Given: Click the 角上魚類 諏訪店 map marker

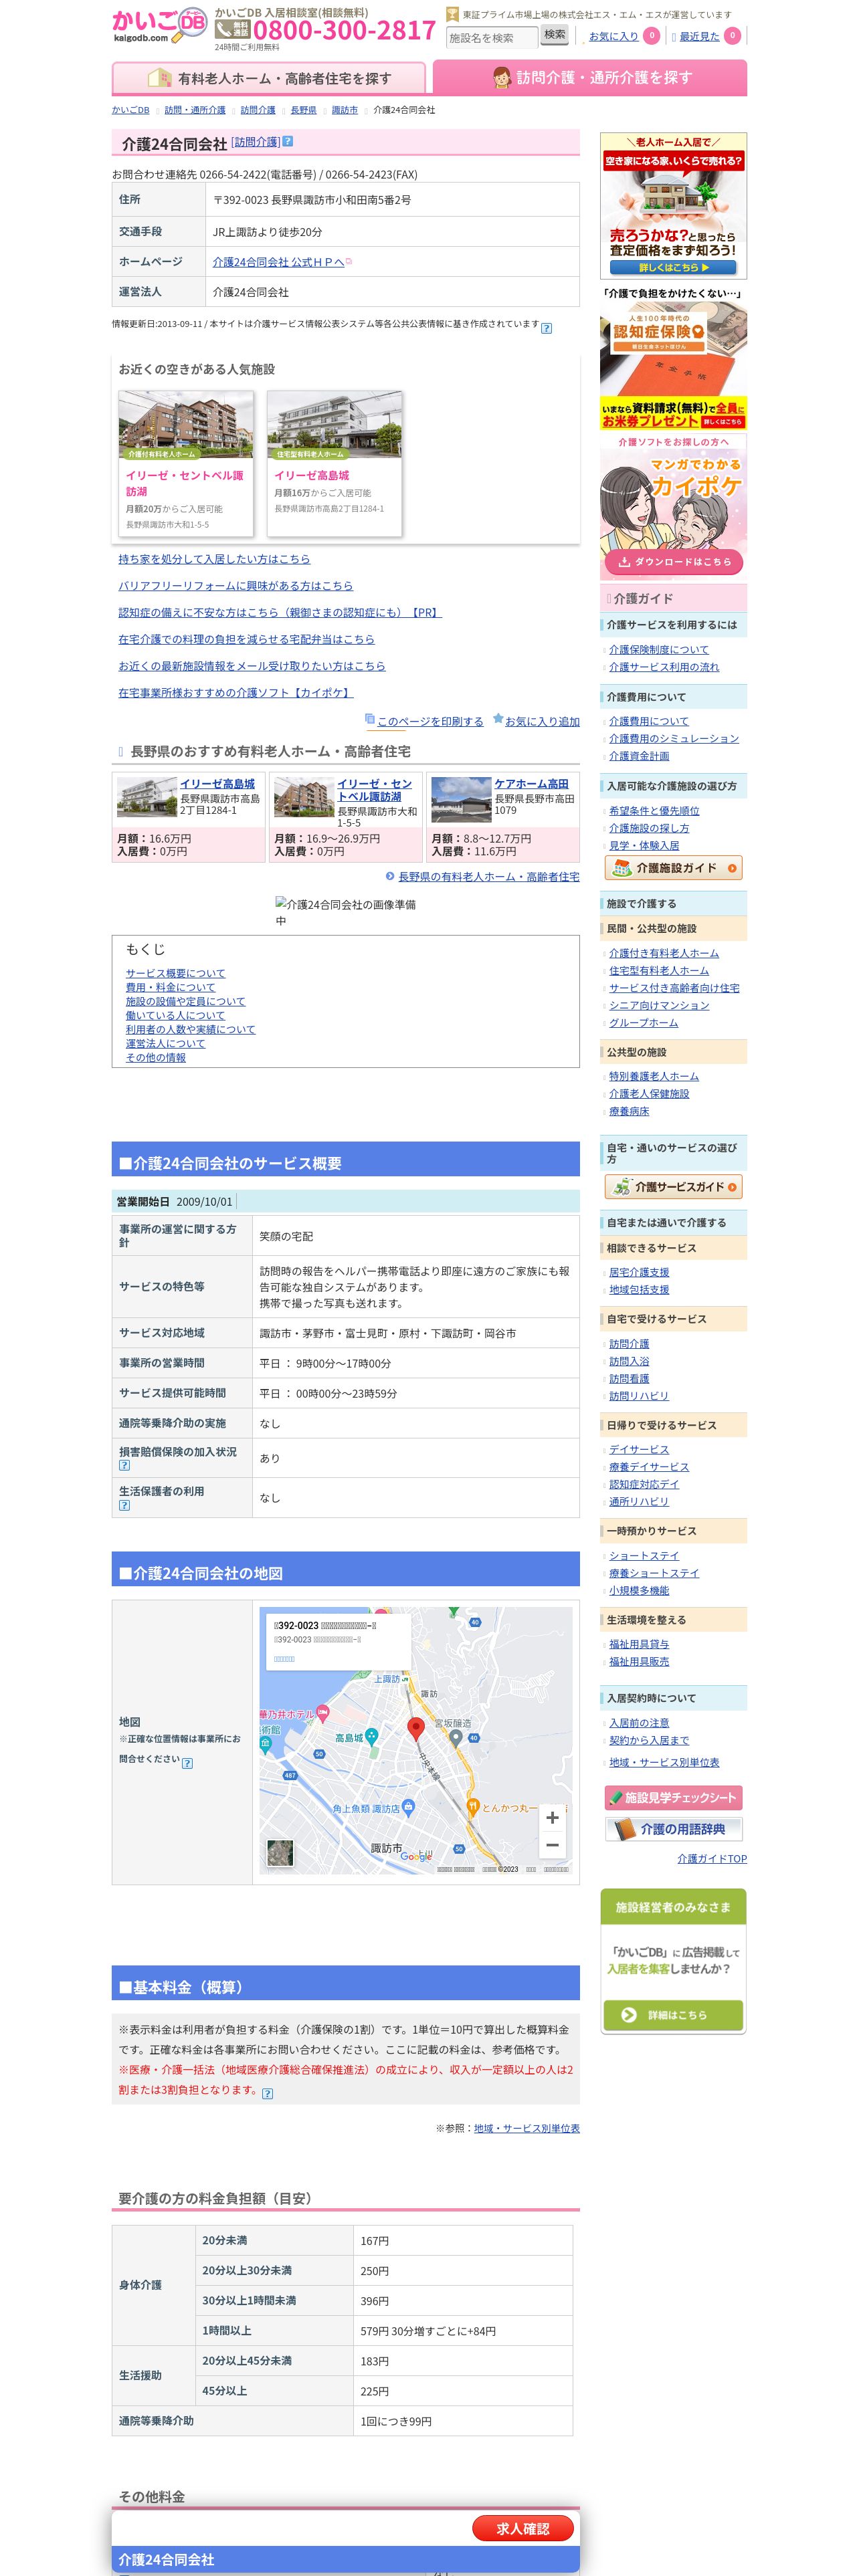Looking at the screenshot, I should 408,1808.
